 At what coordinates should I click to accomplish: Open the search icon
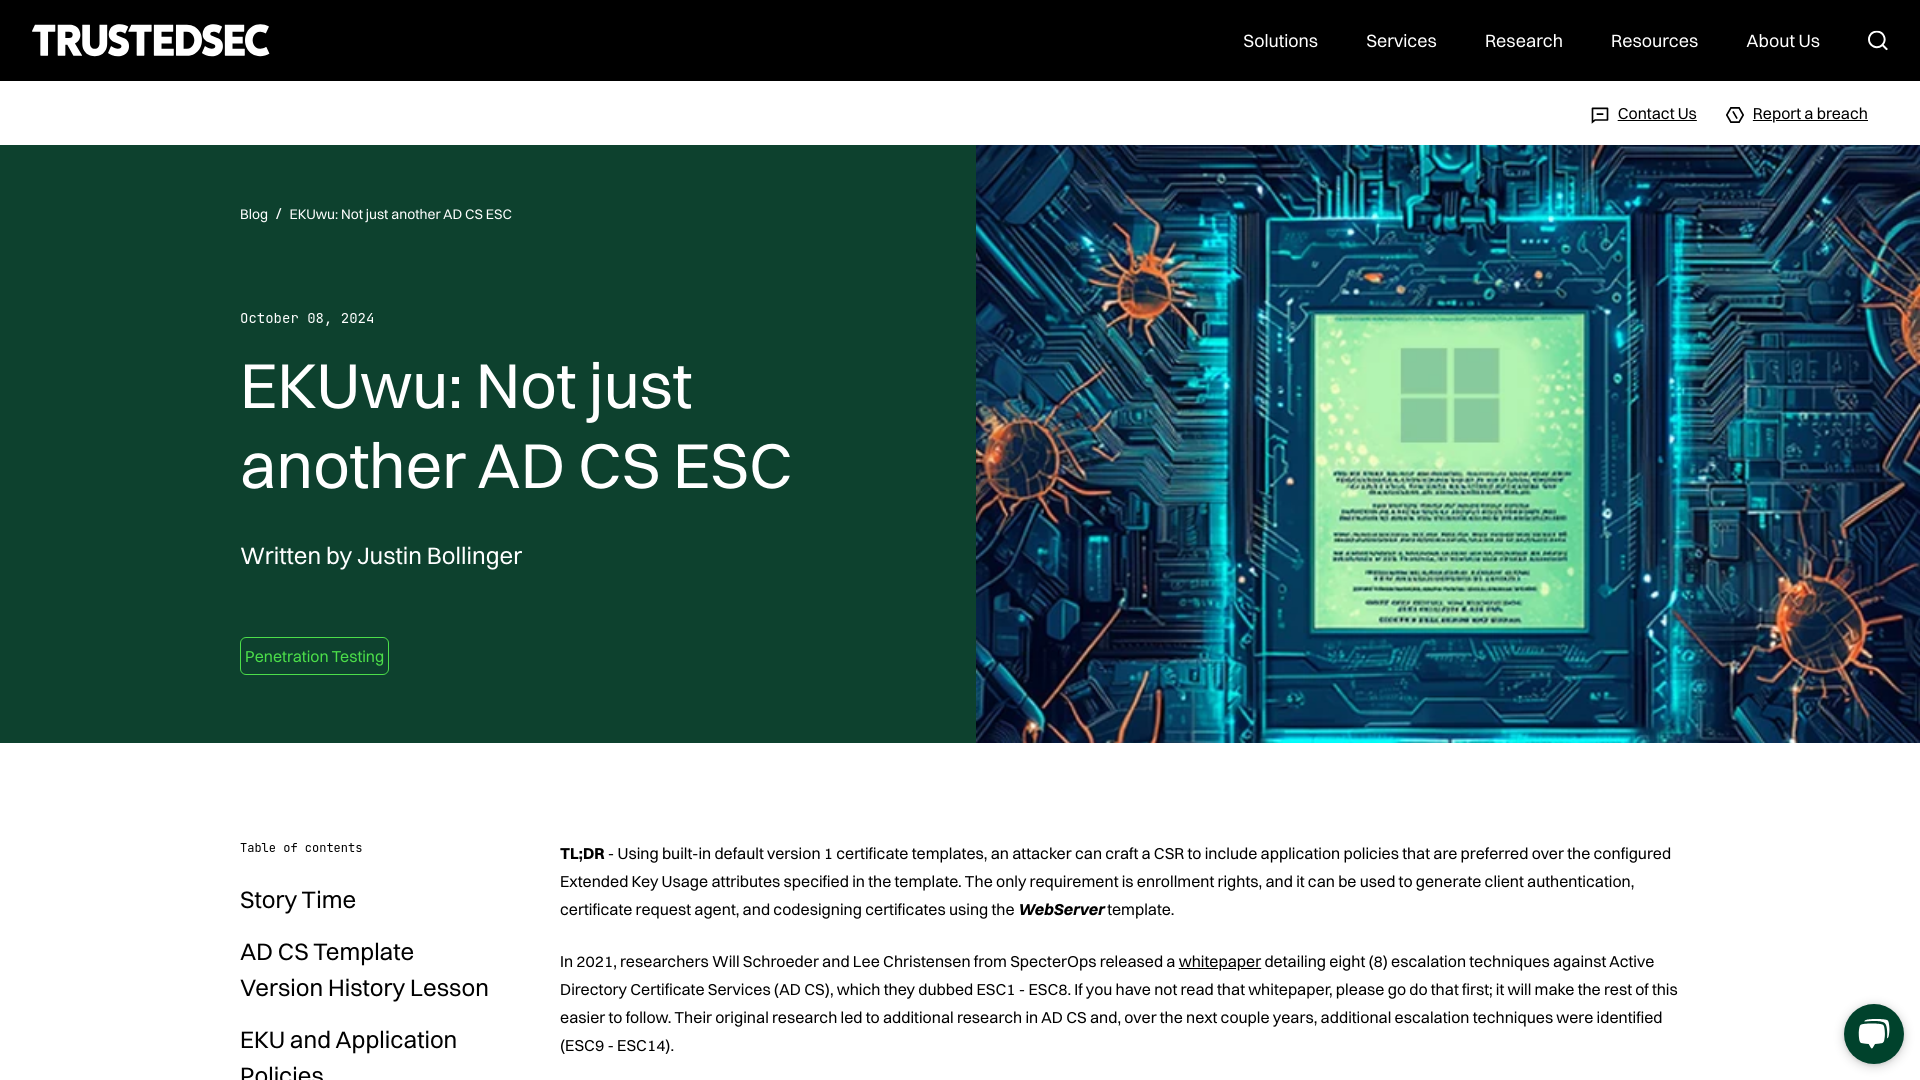coord(1878,40)
